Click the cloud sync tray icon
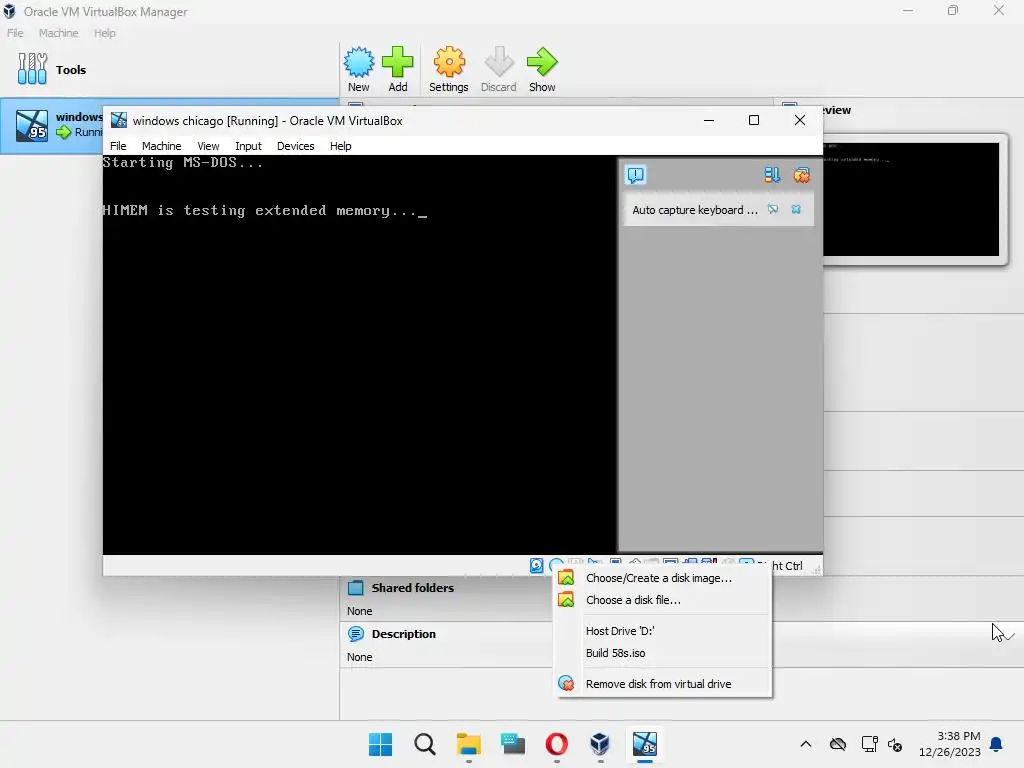The image size is (1024, 768). [838, 744]
